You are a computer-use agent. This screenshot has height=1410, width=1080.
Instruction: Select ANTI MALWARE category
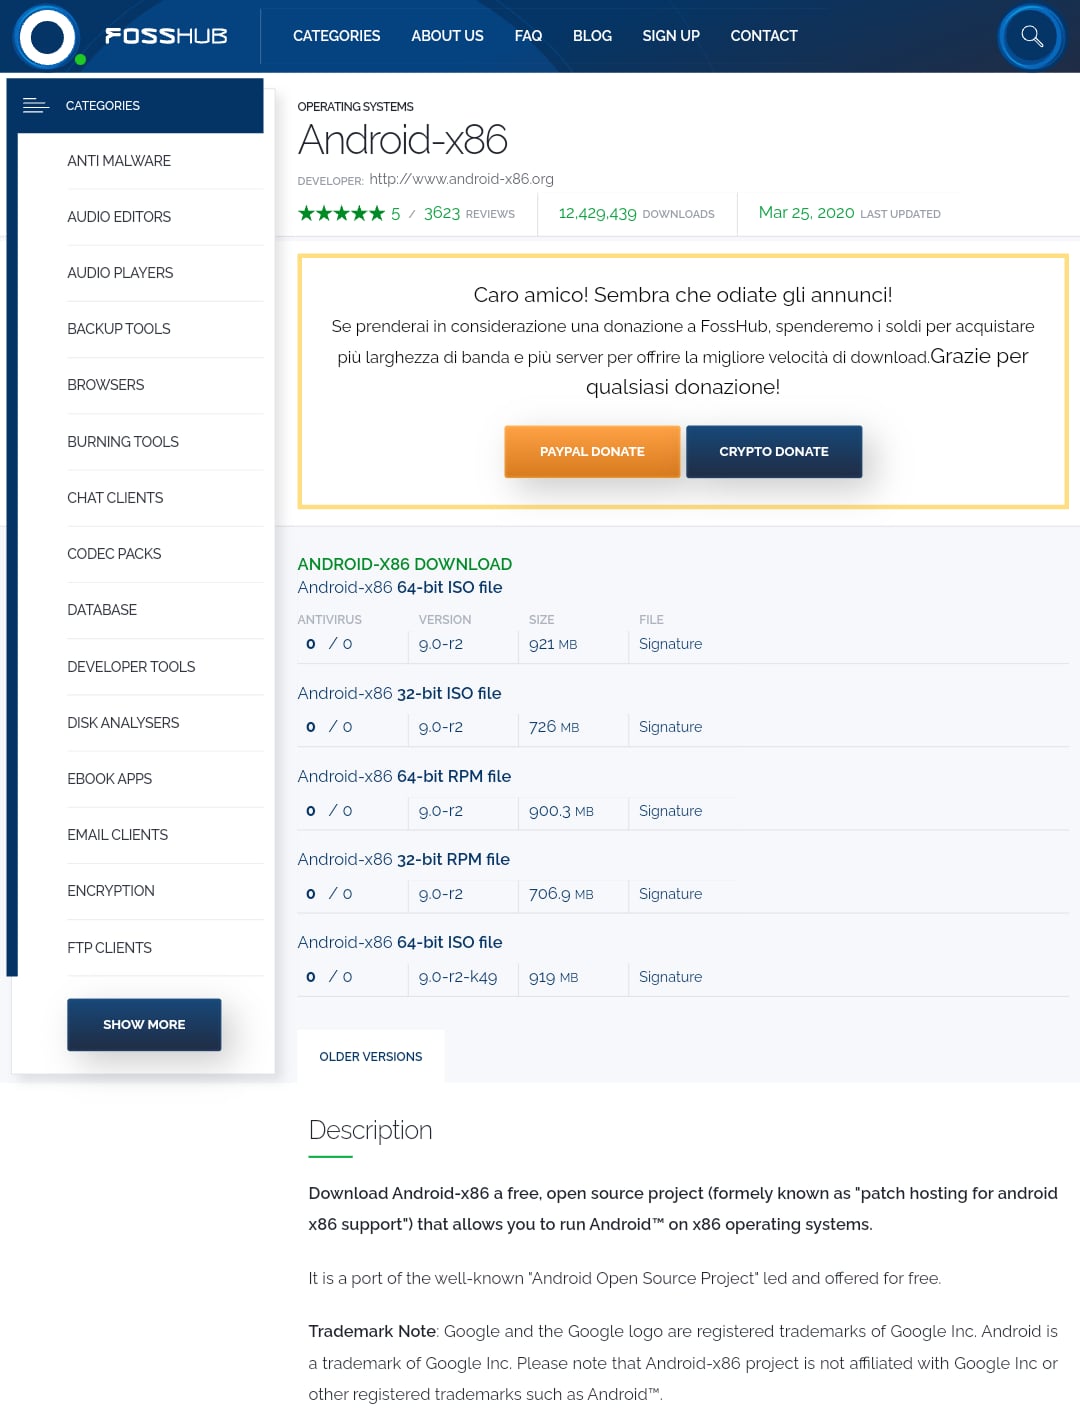[x=119, y=161]
